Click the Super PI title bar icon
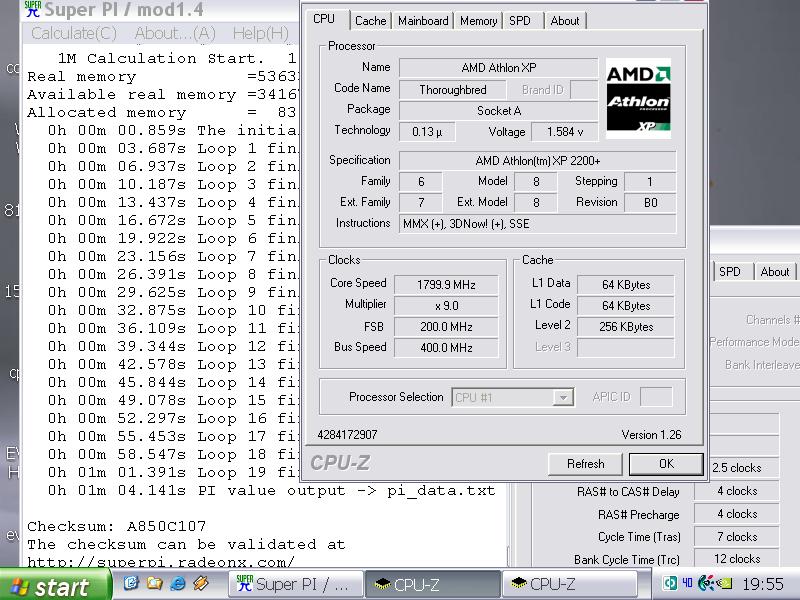800x600 pixels. click(x=33, y=9)
